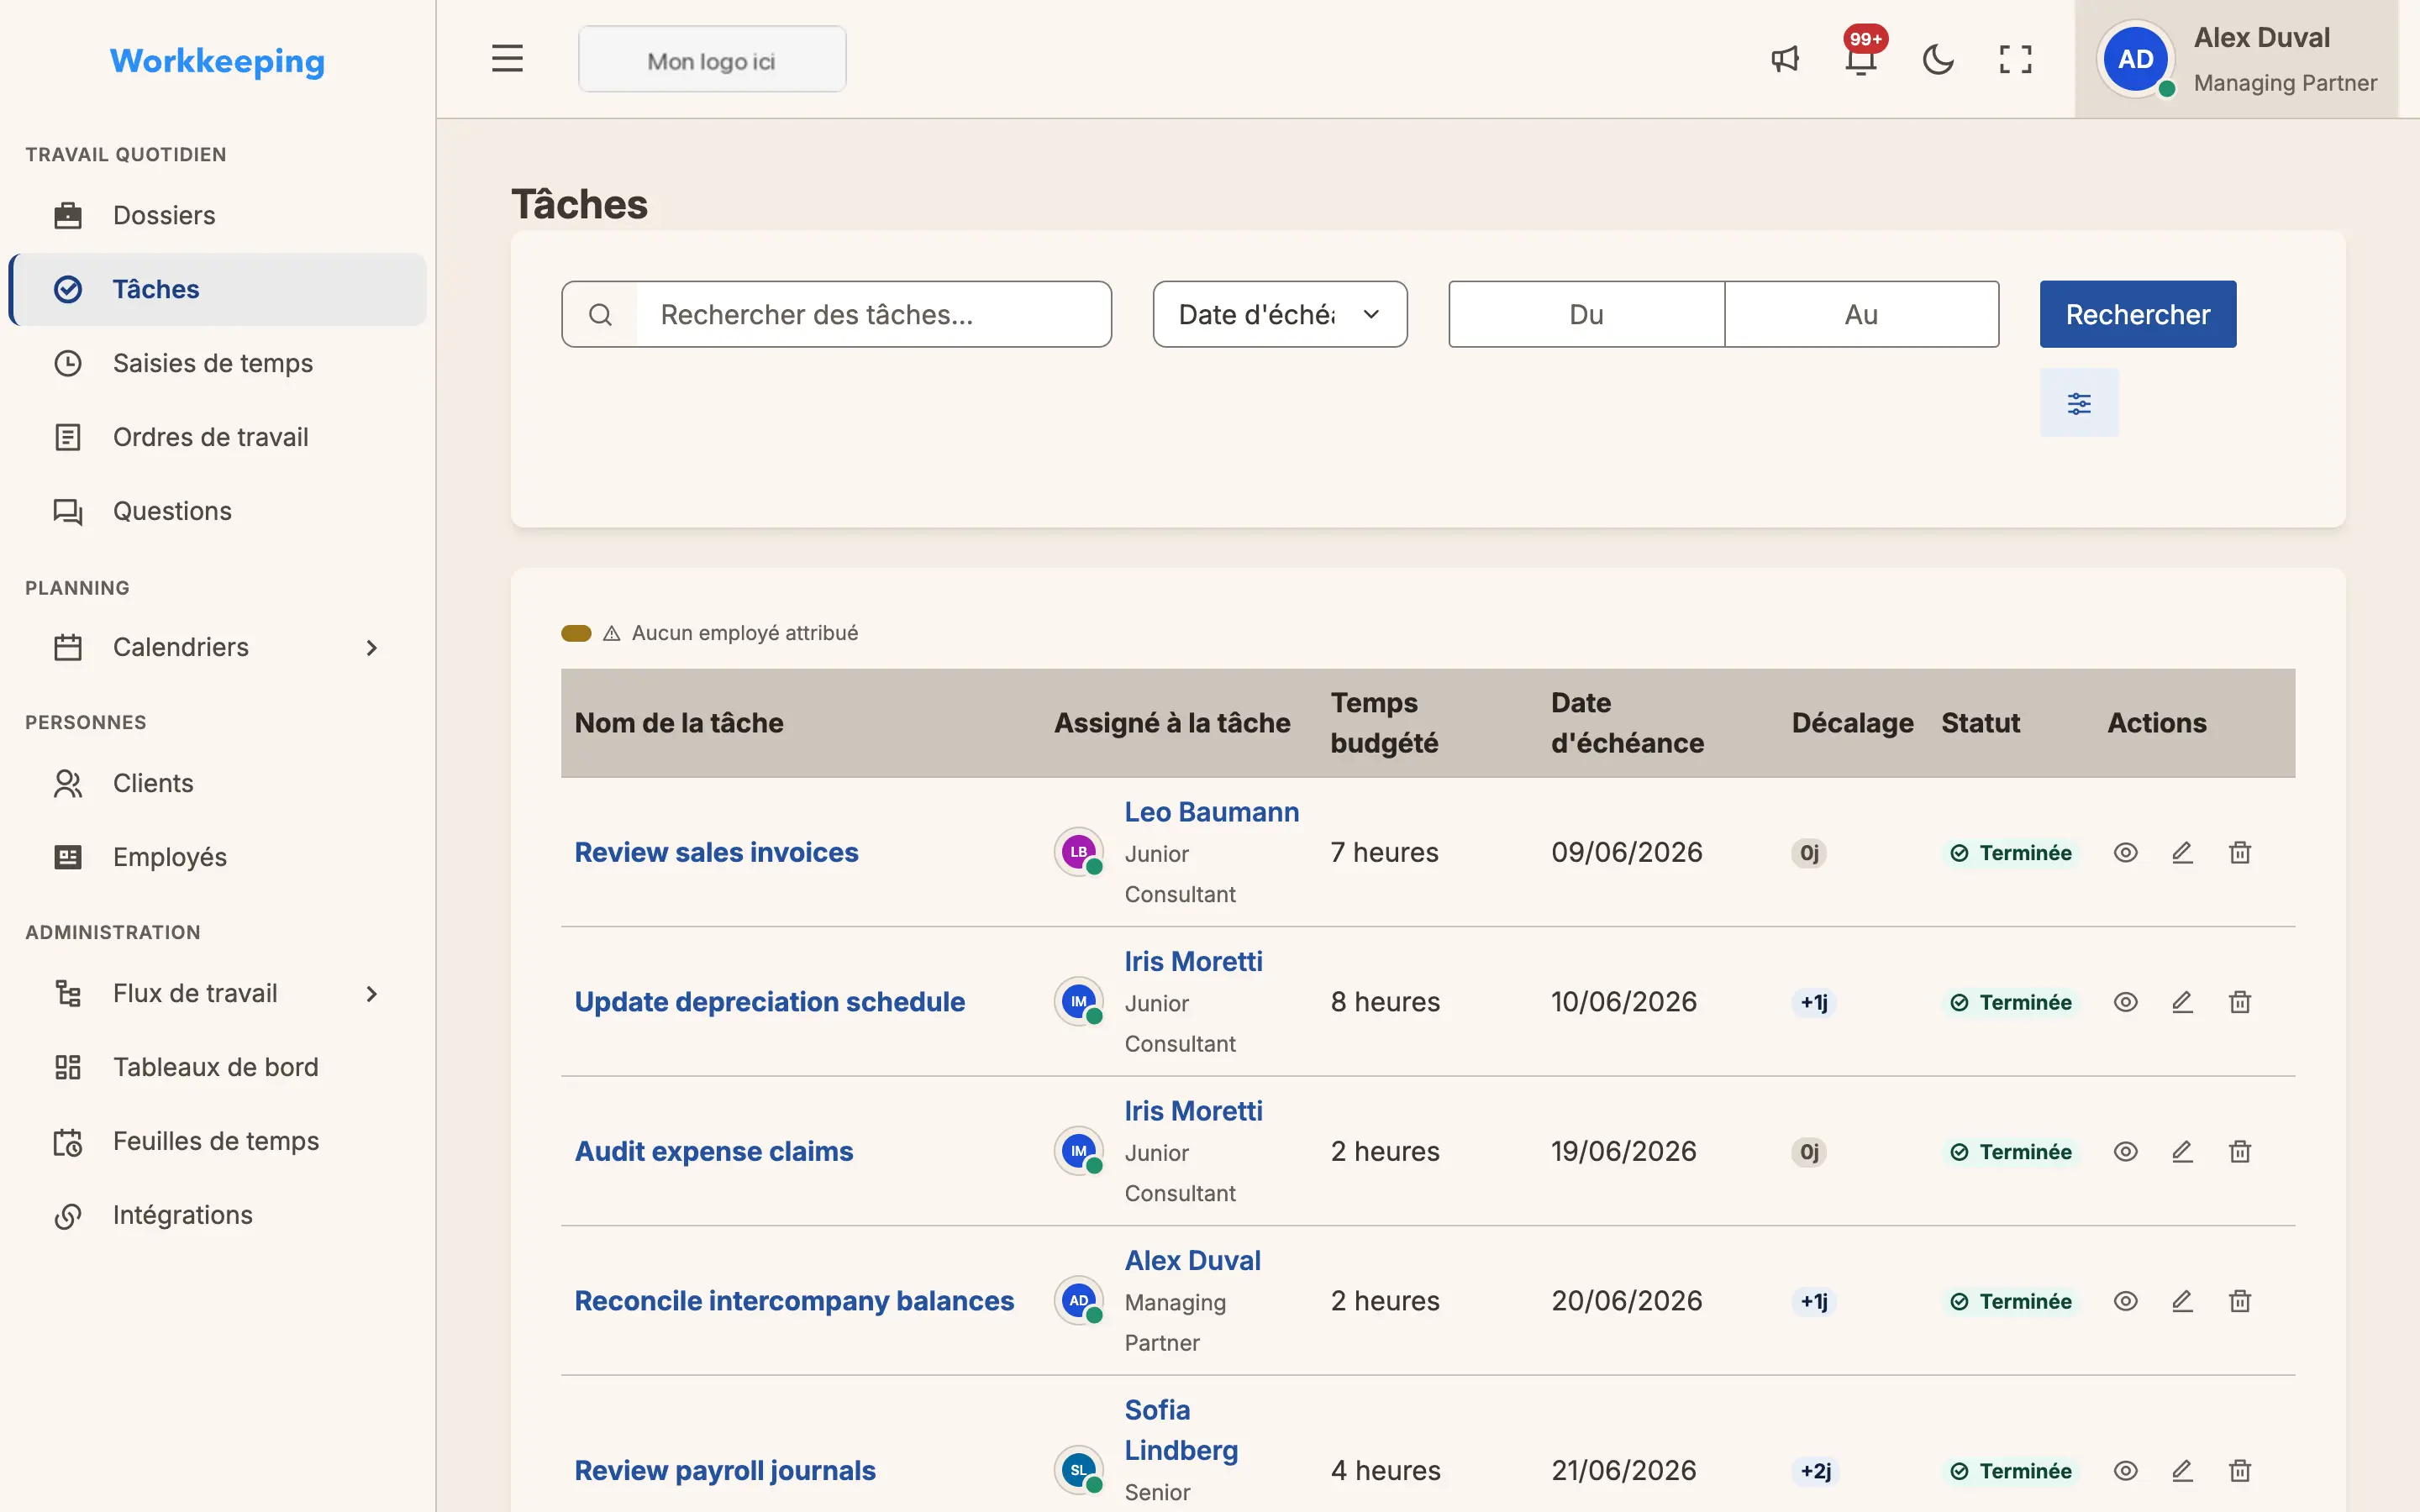The image size is (2420, 1512).
Task: Go to Saisies de temps
Action: (218, 363)
